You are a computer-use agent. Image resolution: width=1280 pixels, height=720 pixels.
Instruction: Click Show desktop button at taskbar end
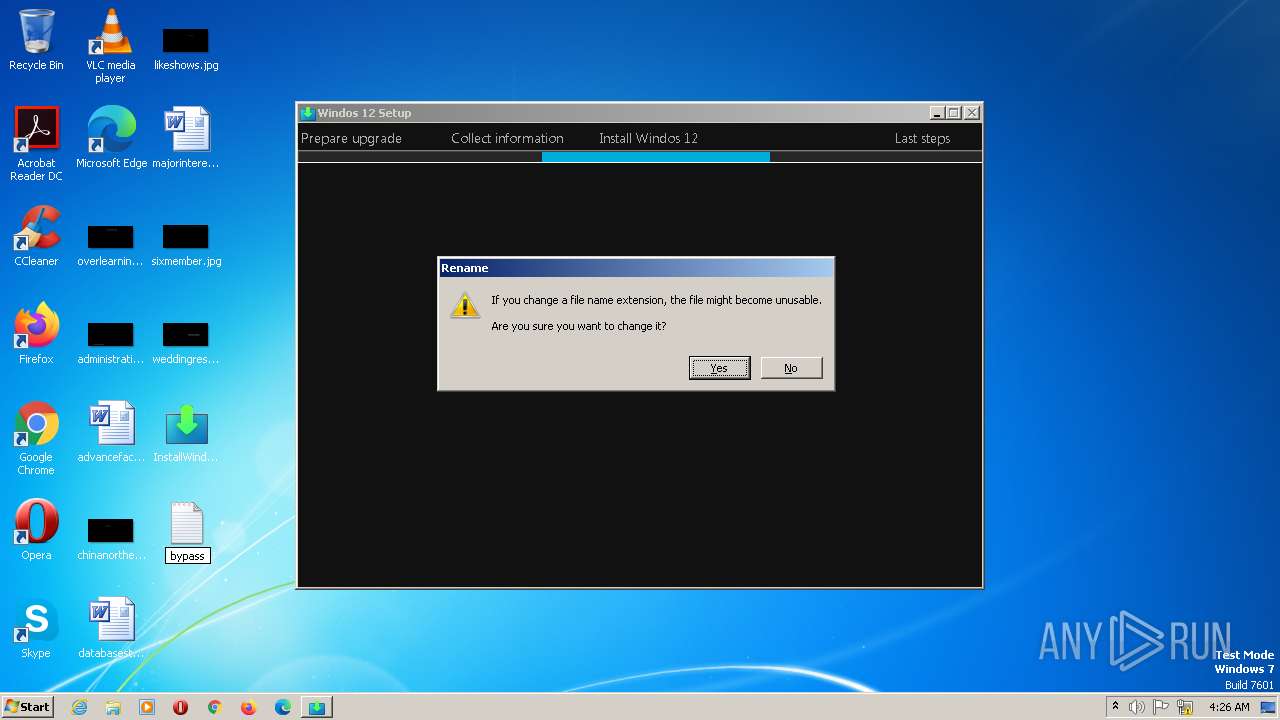1270,707
